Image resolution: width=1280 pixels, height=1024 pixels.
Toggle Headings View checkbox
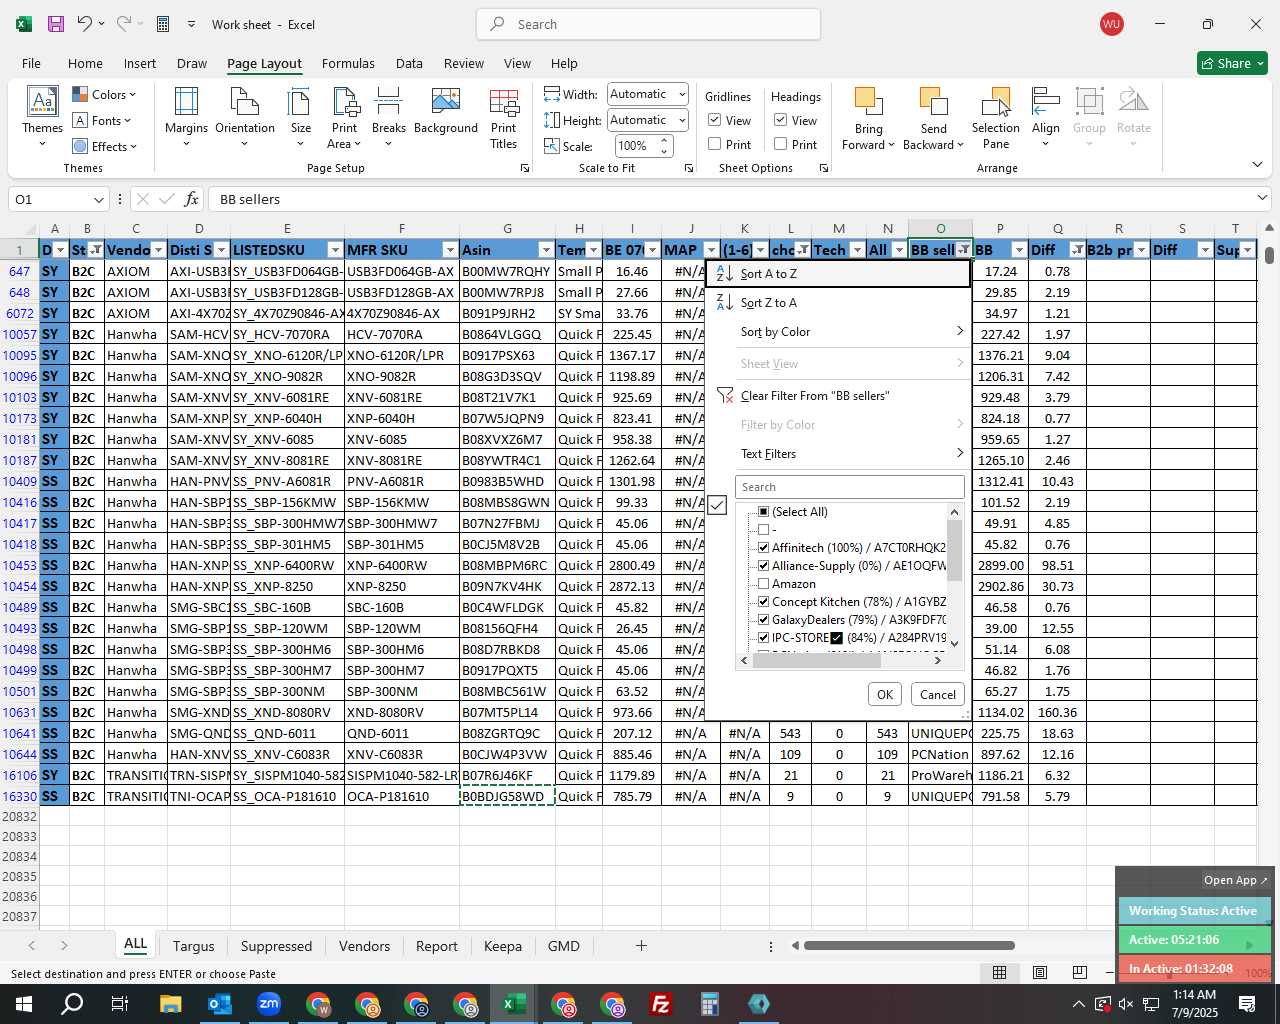point(781,120)
